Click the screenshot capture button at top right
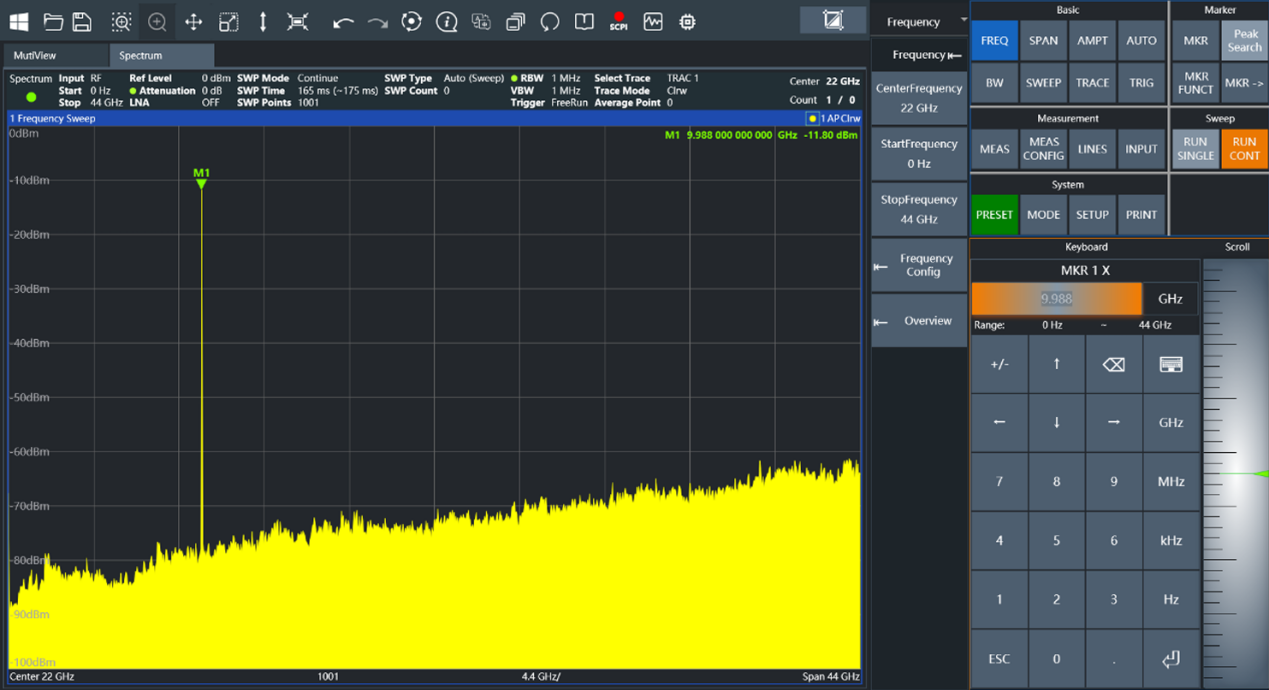 [832, 20]
